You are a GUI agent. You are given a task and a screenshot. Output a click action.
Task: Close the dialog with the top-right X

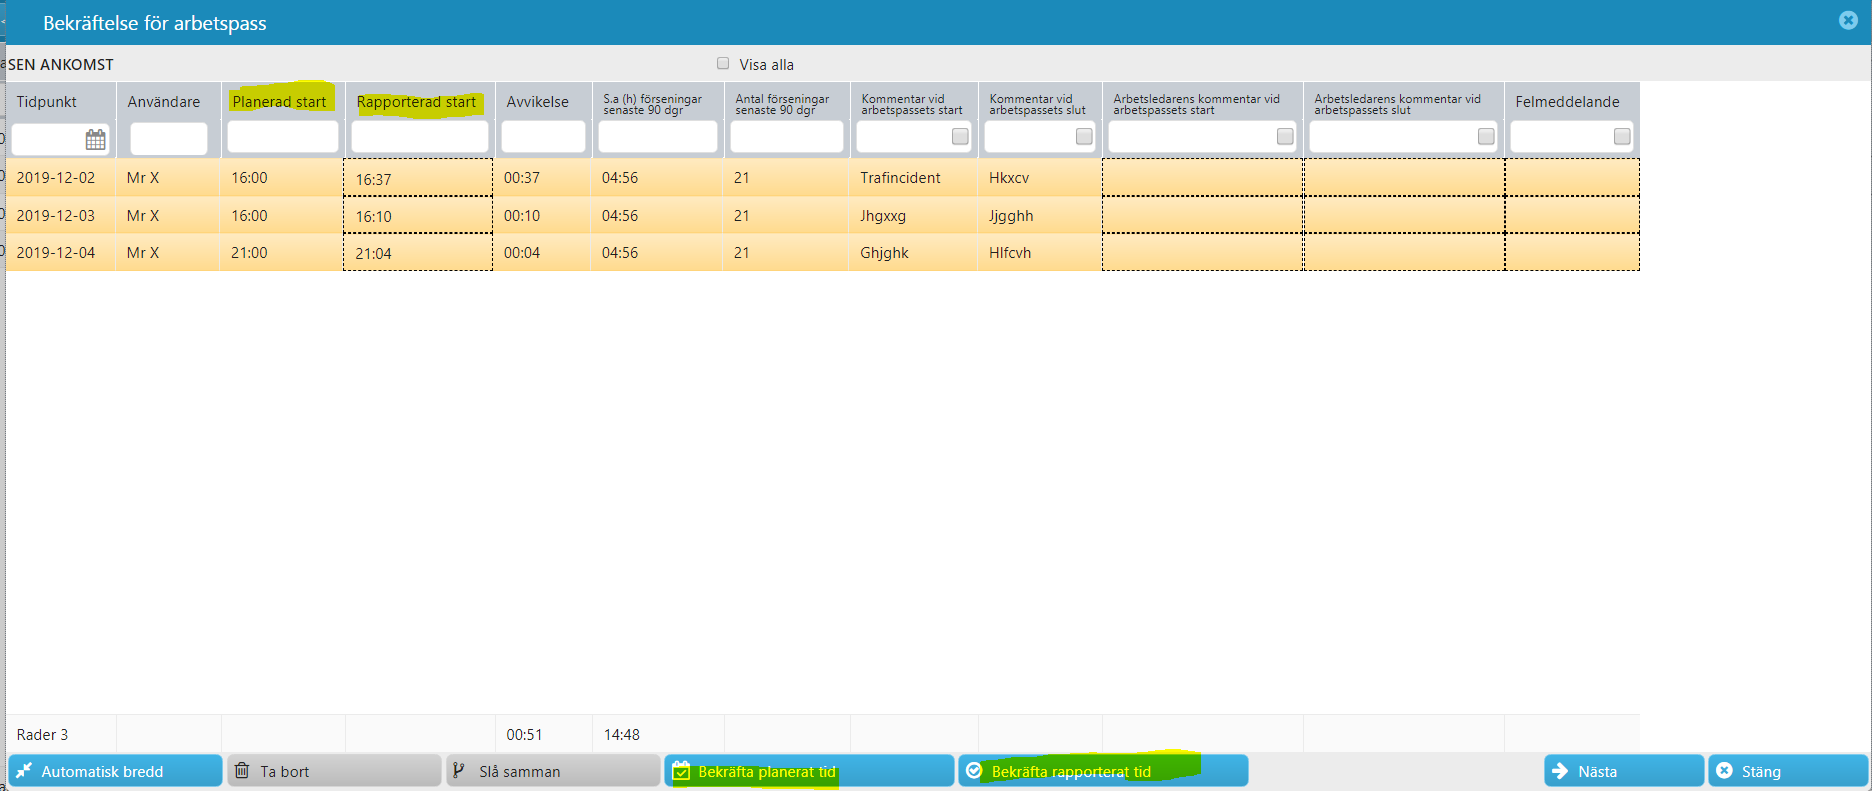(x=1848, y=20)
